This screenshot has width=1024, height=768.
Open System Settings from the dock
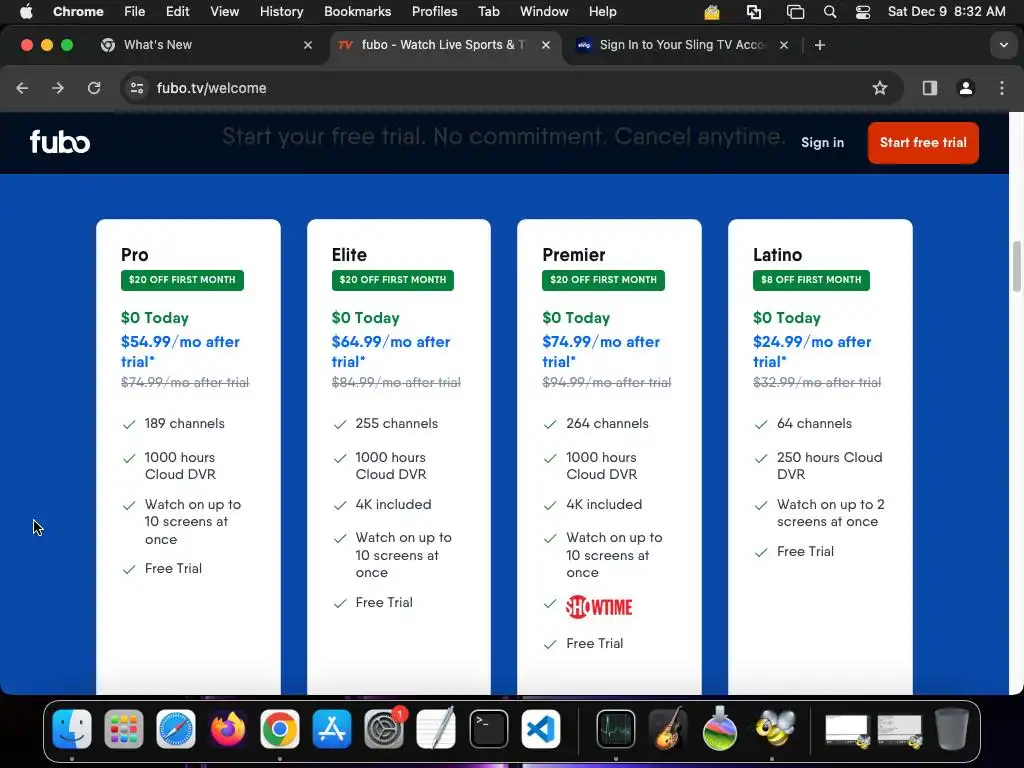384,729
